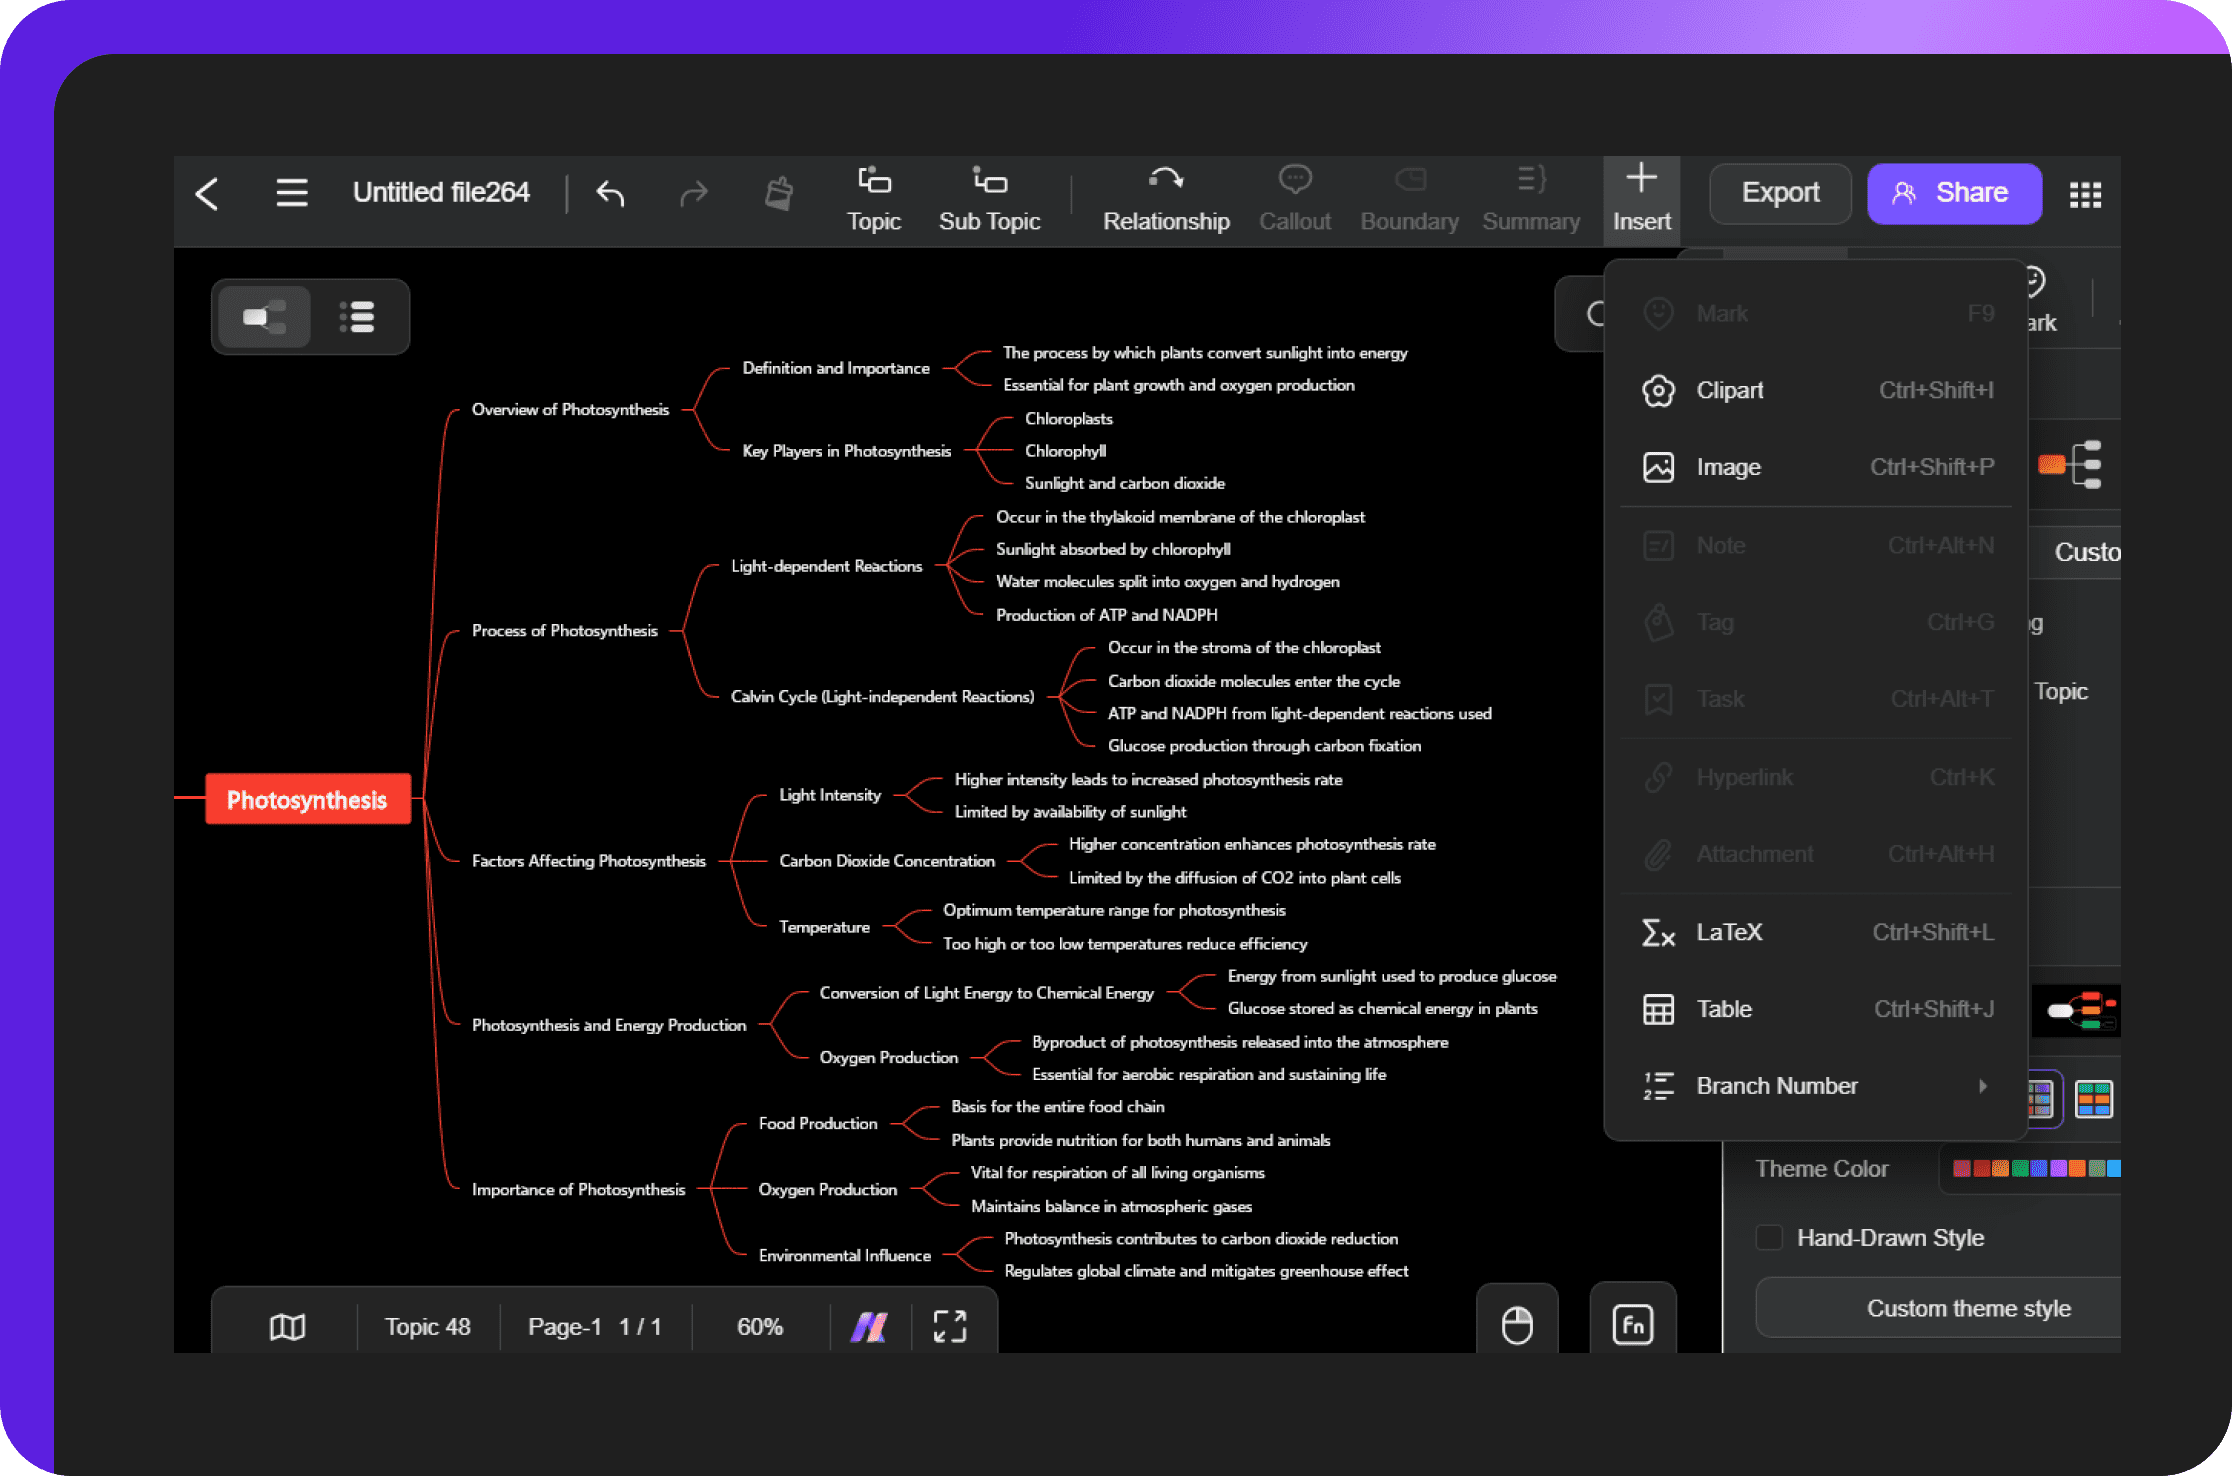Click the Export button
Viewport: 2232px width, 1476px height.
pyautogui.click(x=1779, y=193)
